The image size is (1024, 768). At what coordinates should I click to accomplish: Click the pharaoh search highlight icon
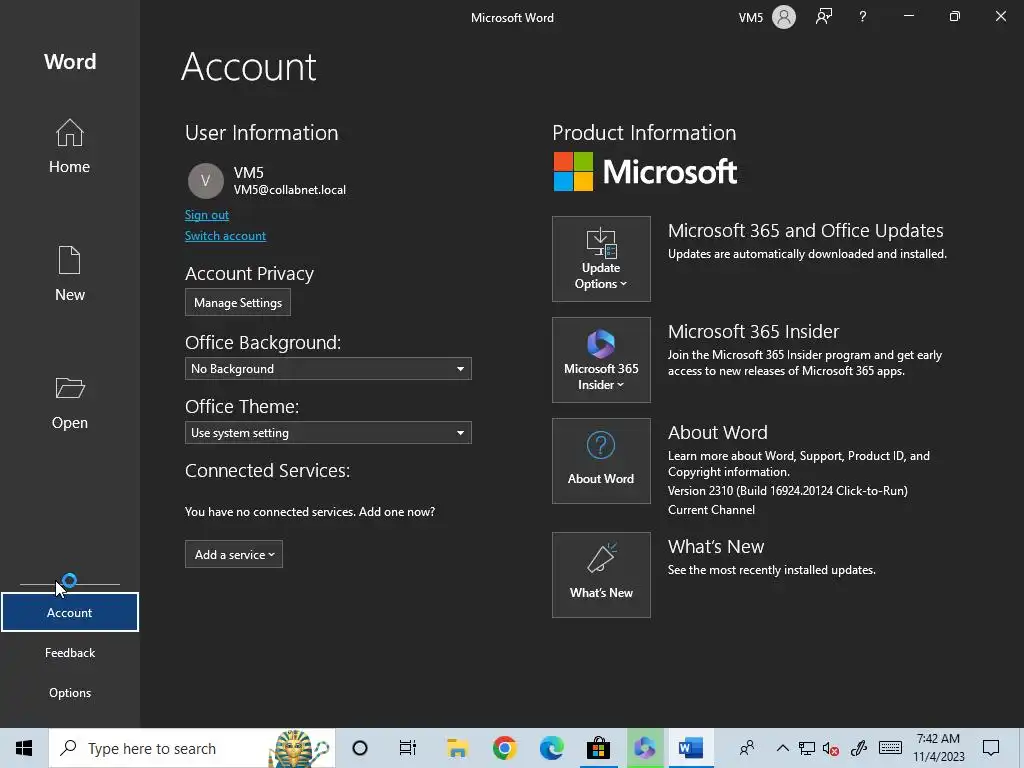[x=298, y=748]
